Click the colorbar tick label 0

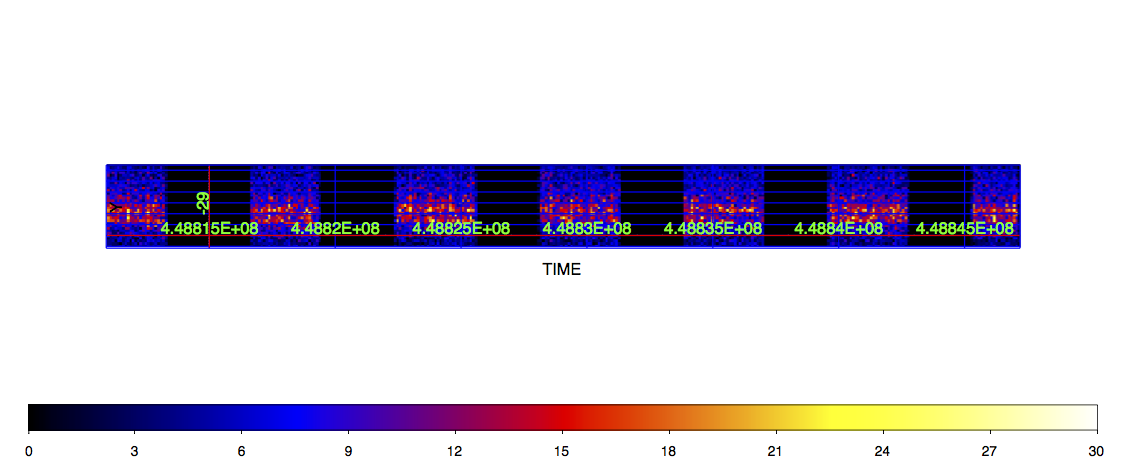pos(28,451)
